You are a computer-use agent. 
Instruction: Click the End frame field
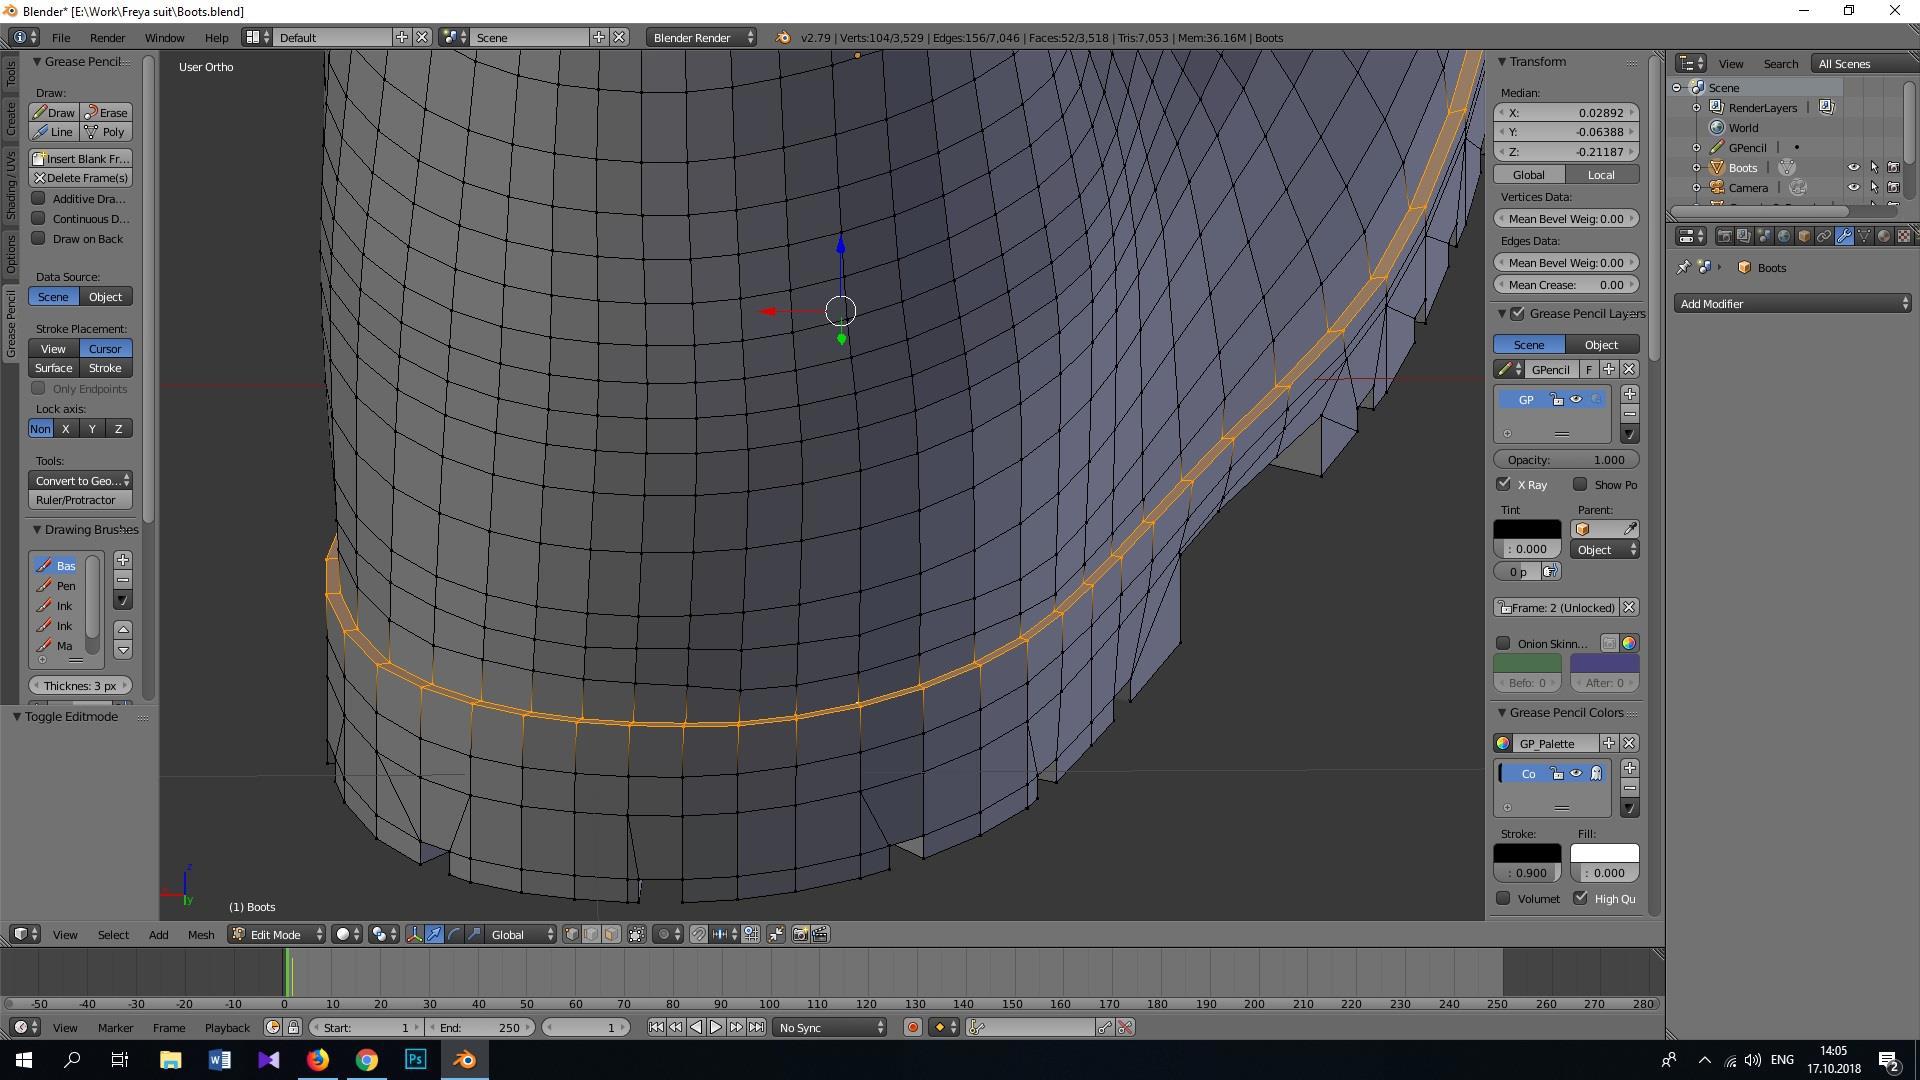(480, 1027)
